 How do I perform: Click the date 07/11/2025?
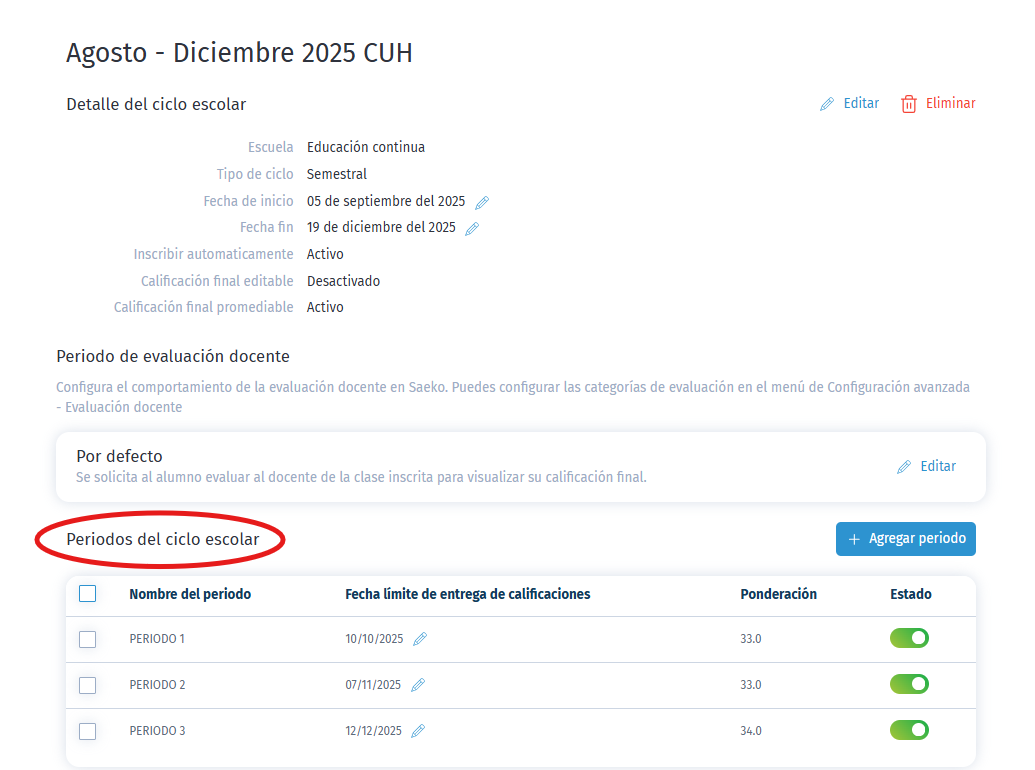(x=373, y=685)
